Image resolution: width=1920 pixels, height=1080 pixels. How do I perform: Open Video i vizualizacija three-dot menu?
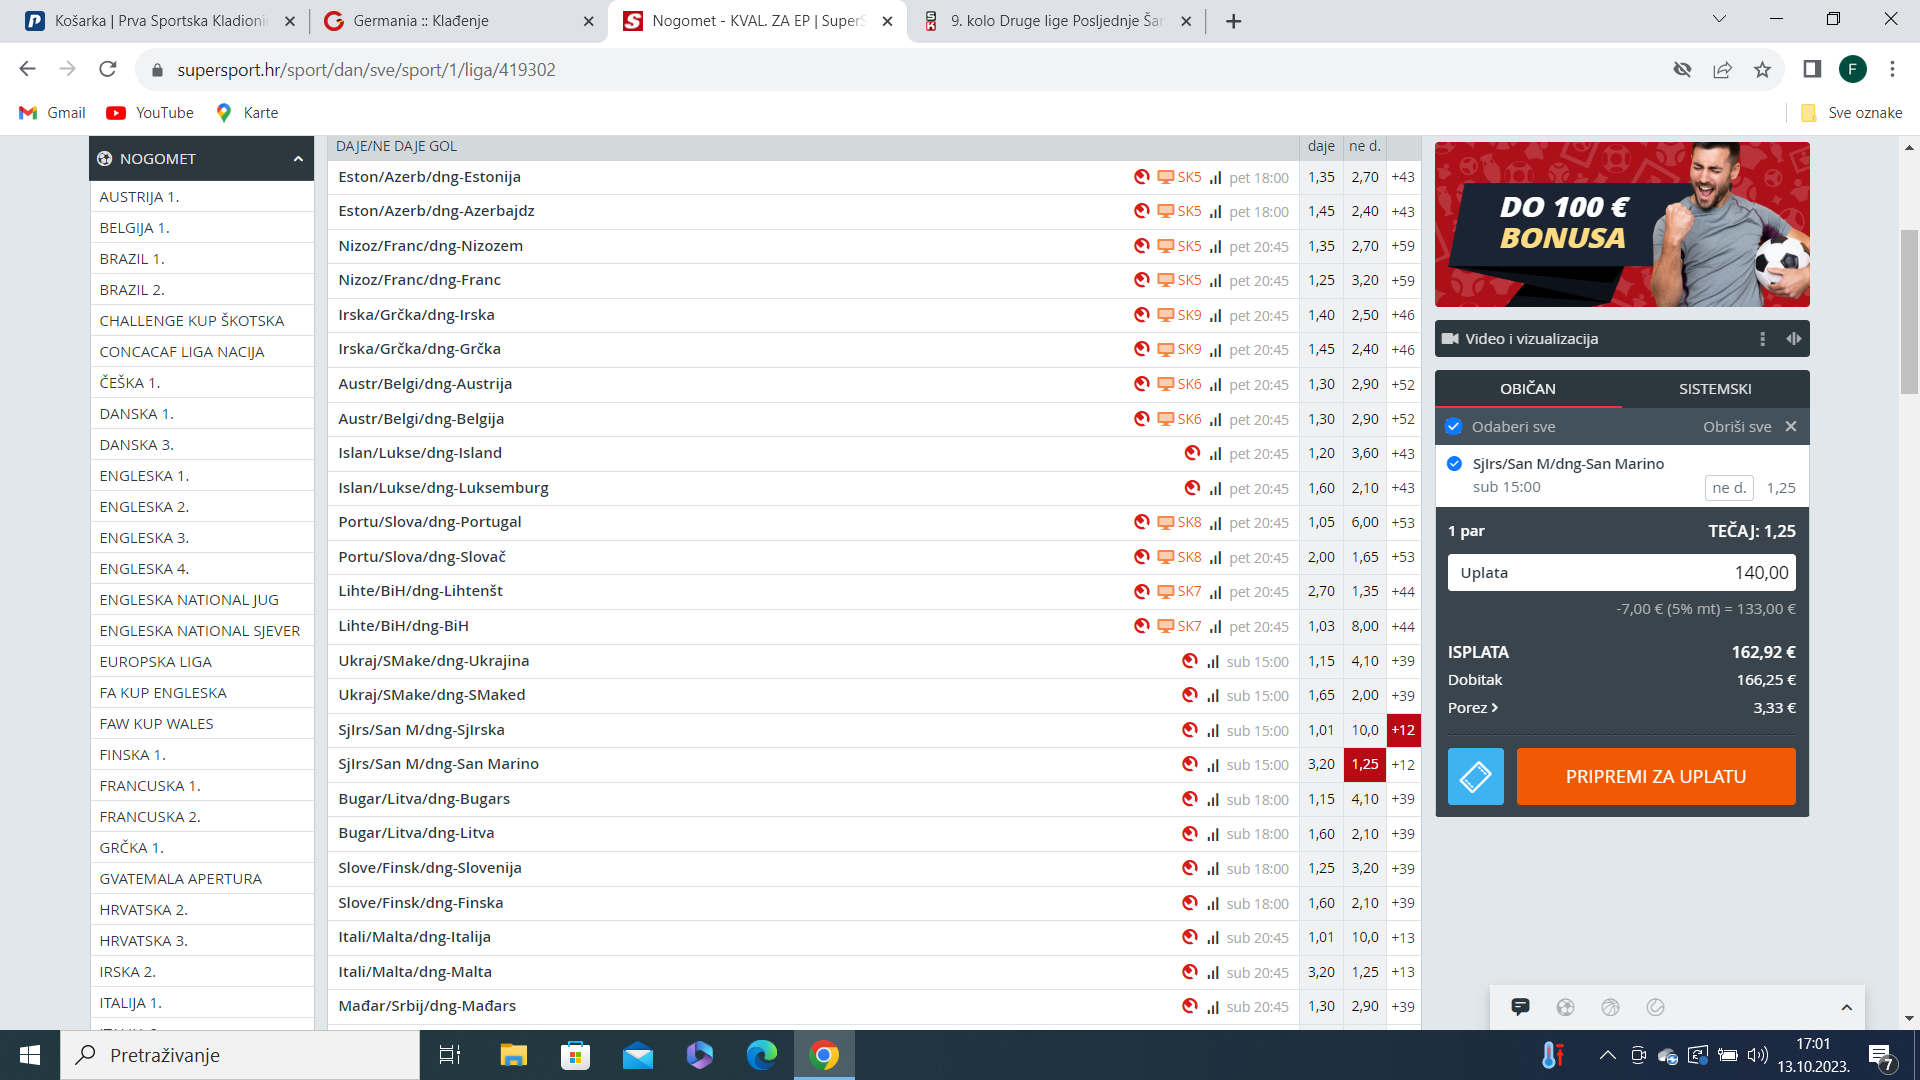click(x=1762, y=339)
